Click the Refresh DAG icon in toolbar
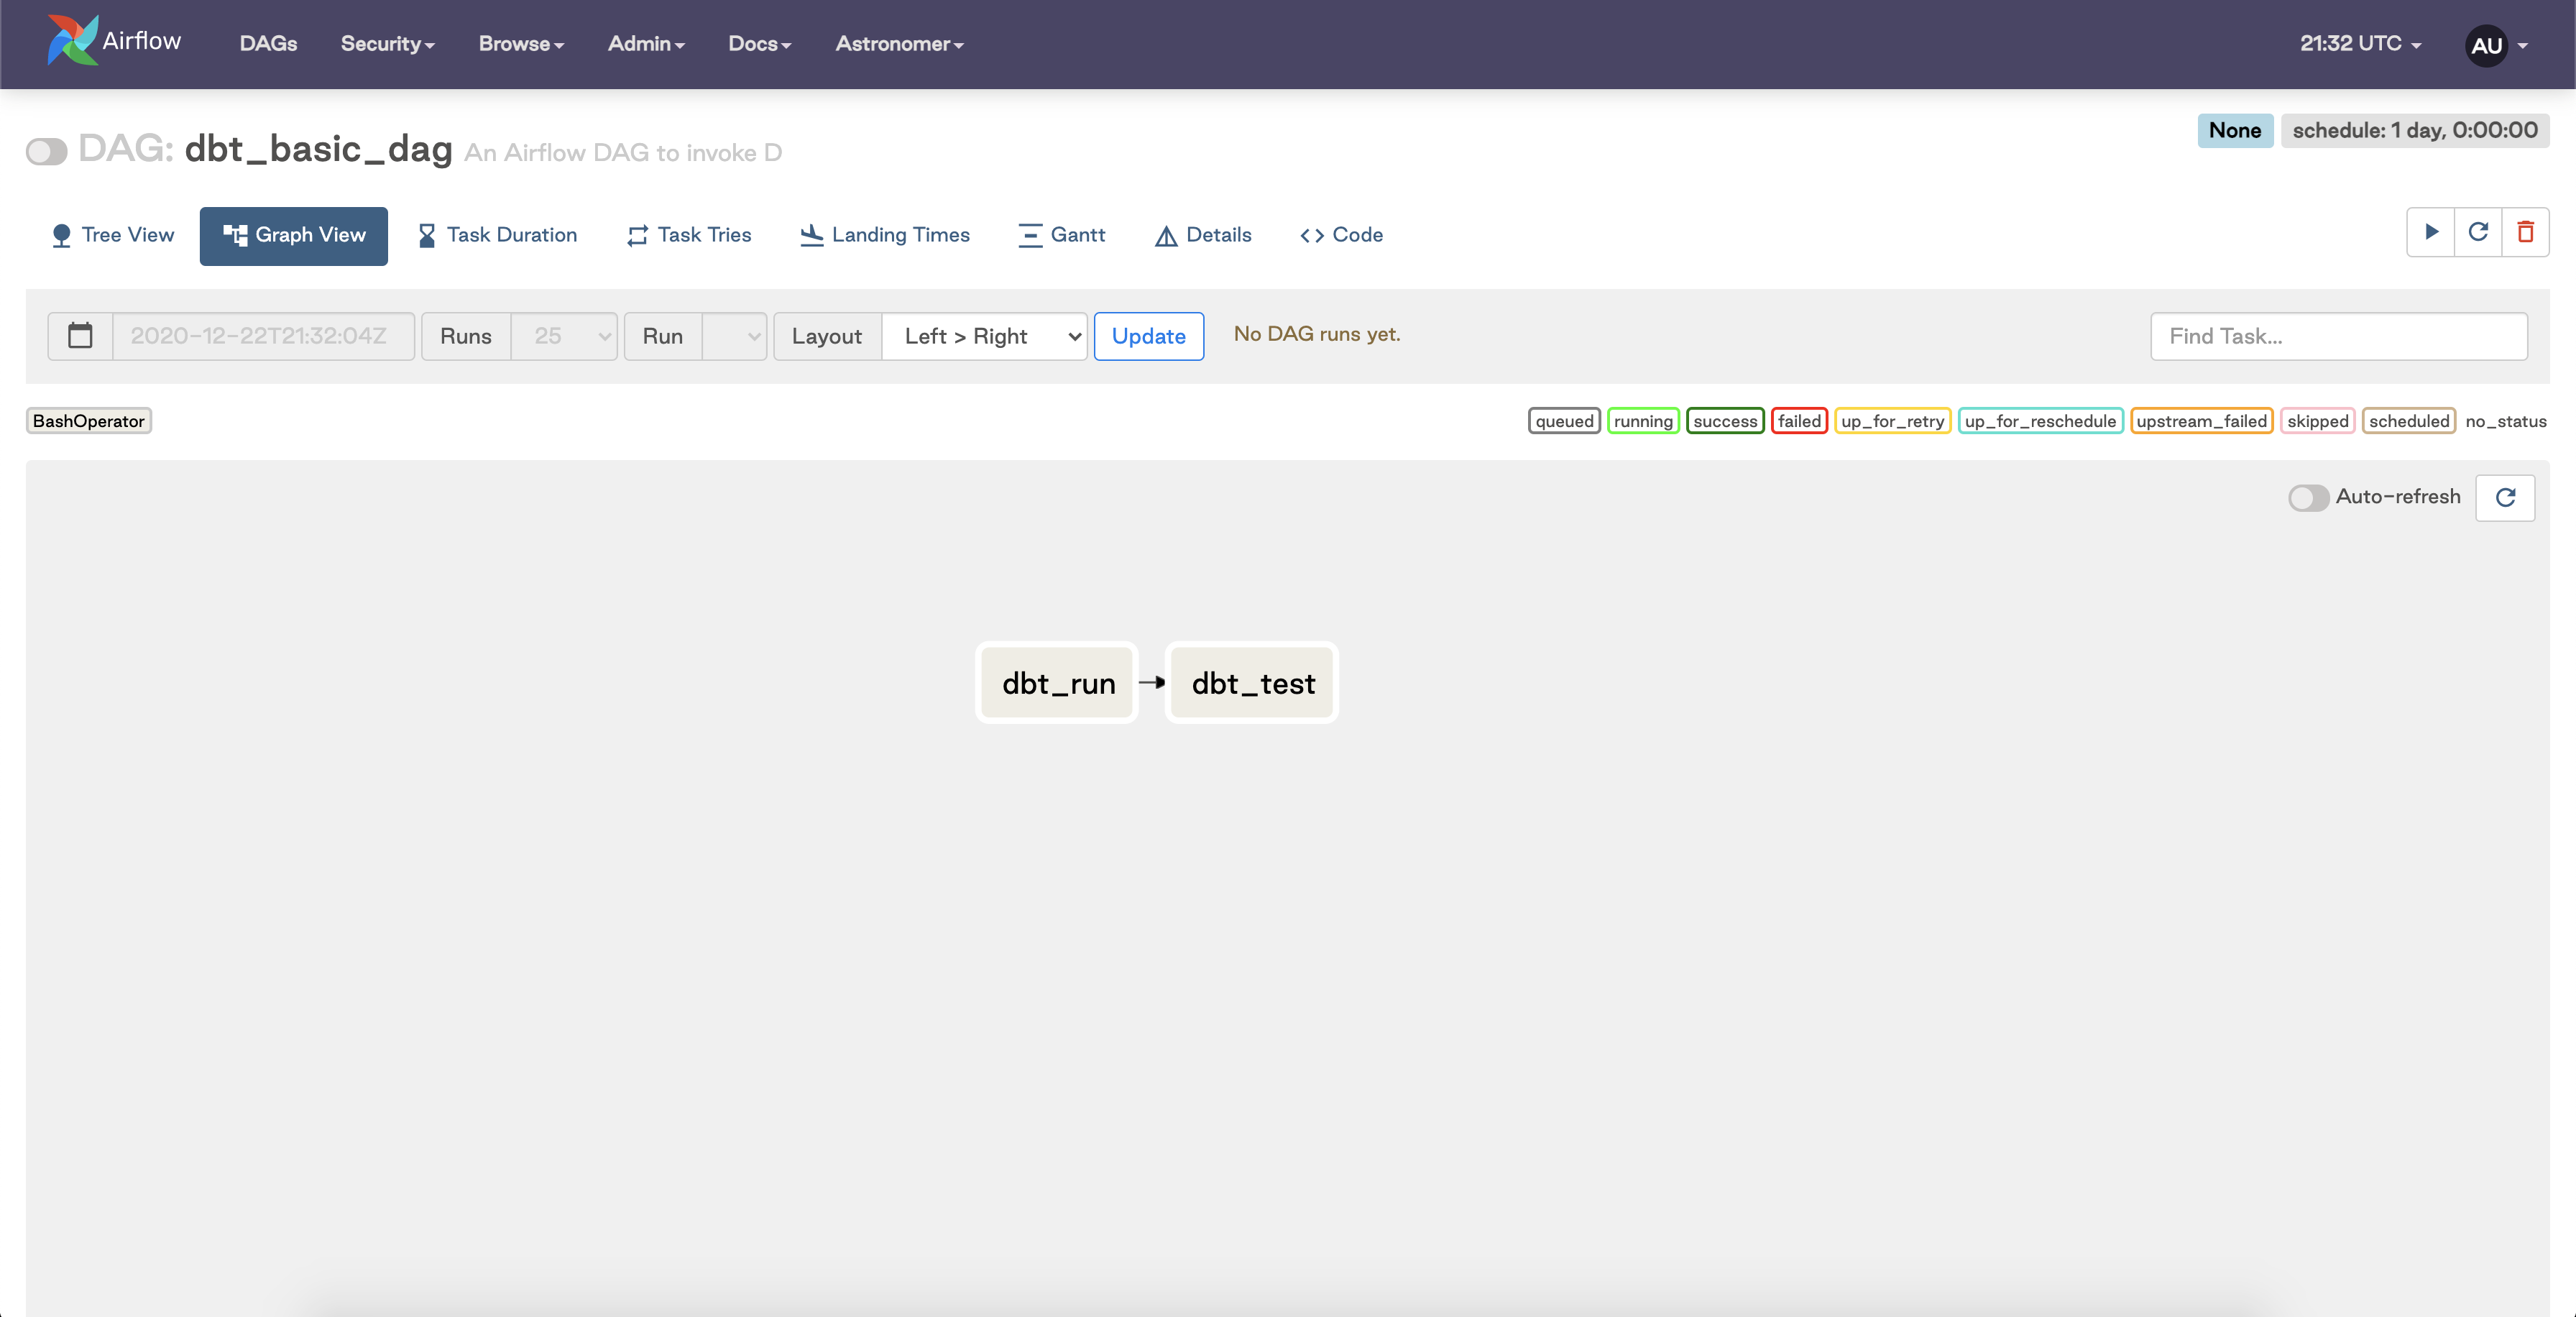Viewport: 2576px width, 1317px height. [2477, 233]
